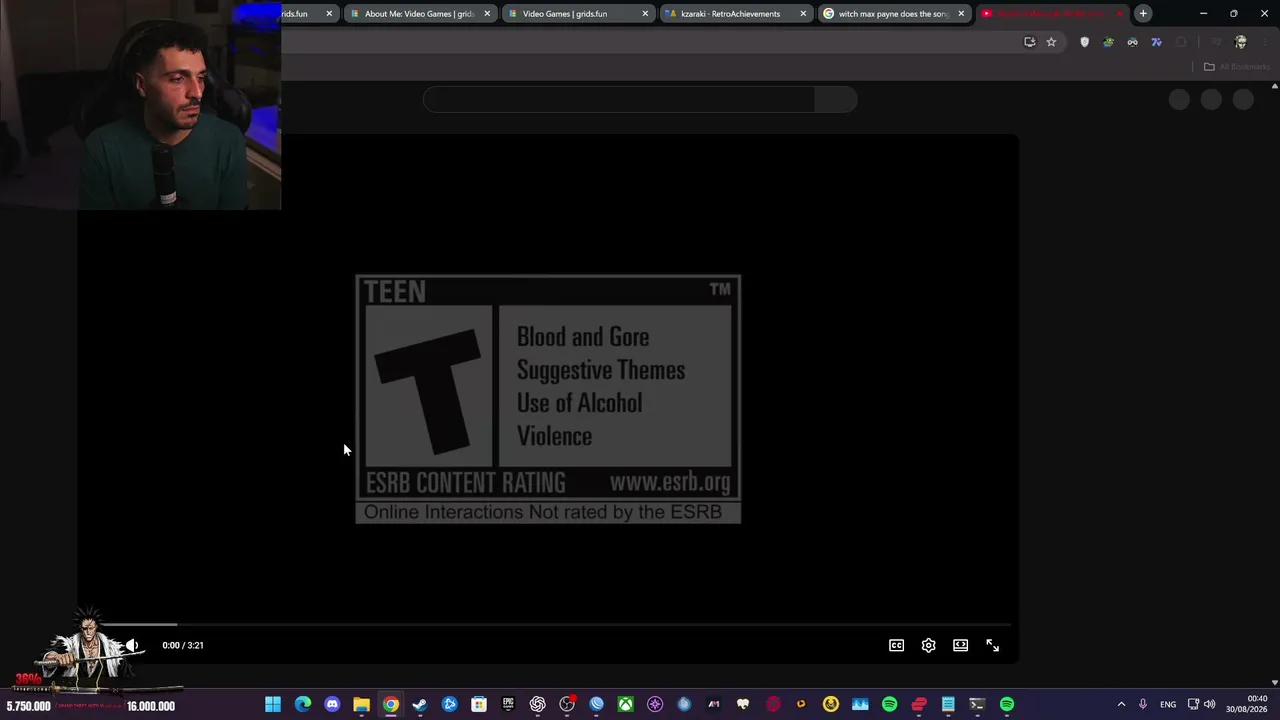Bookmark this page with the star icon
The image size is (1280, 720).
(1051, 42)
